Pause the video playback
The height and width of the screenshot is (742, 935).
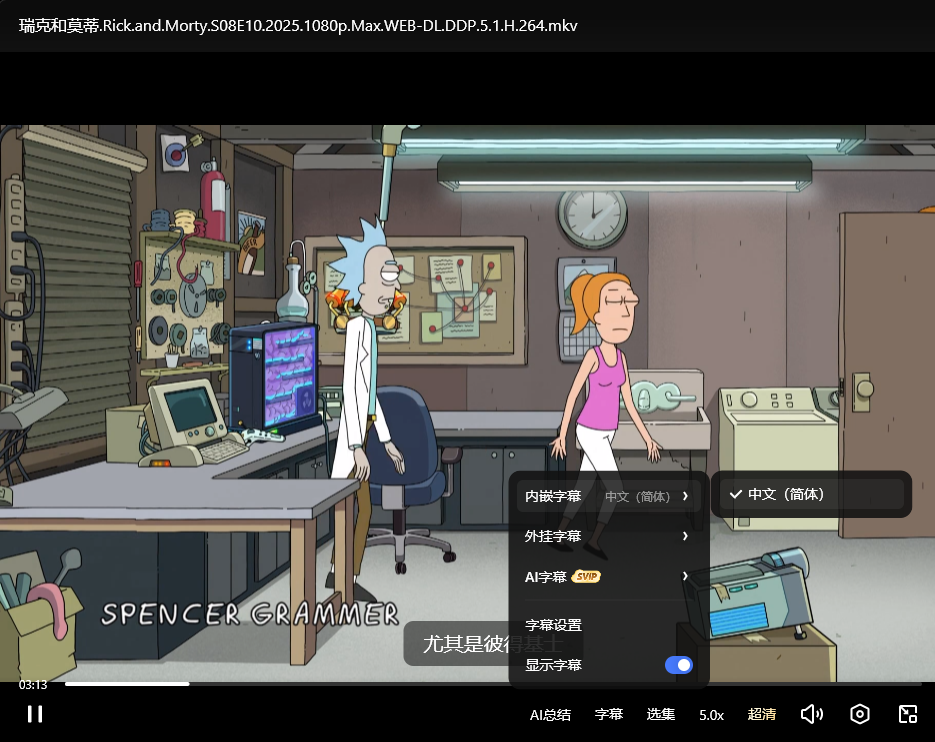click(35, 714)
